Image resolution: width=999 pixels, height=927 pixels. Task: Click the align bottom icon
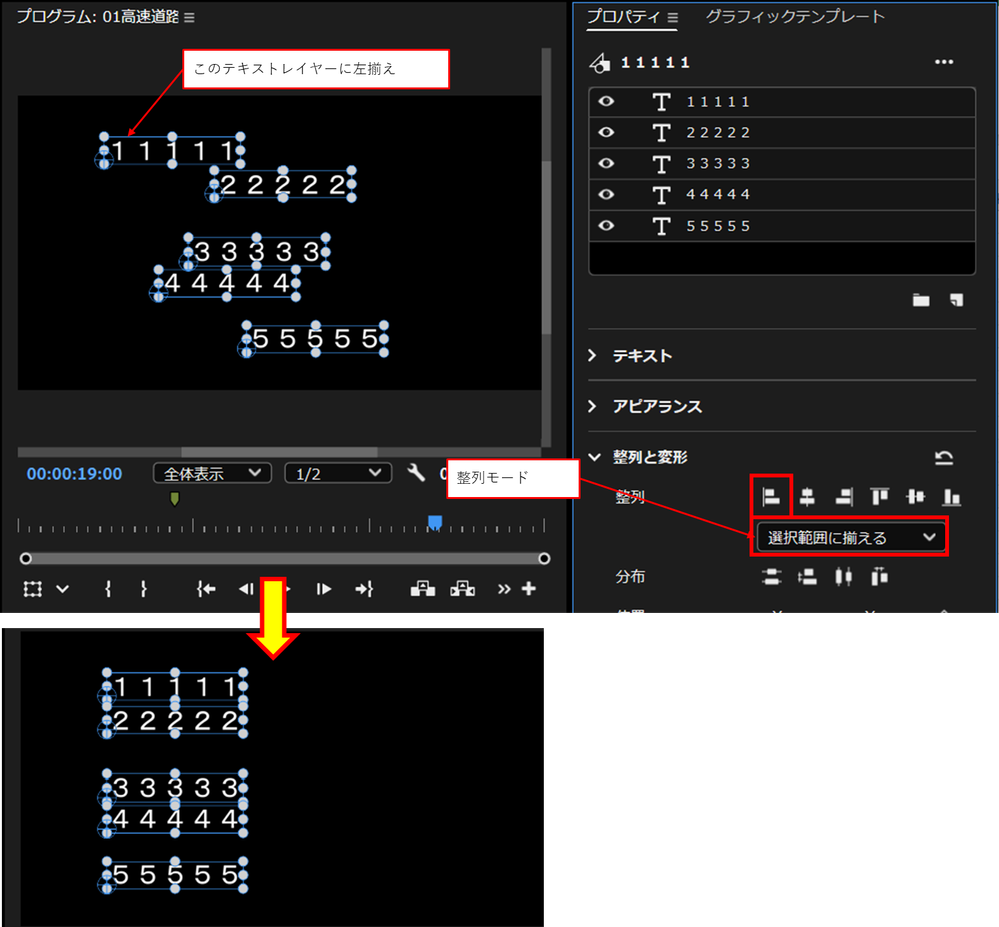[952, 496]
